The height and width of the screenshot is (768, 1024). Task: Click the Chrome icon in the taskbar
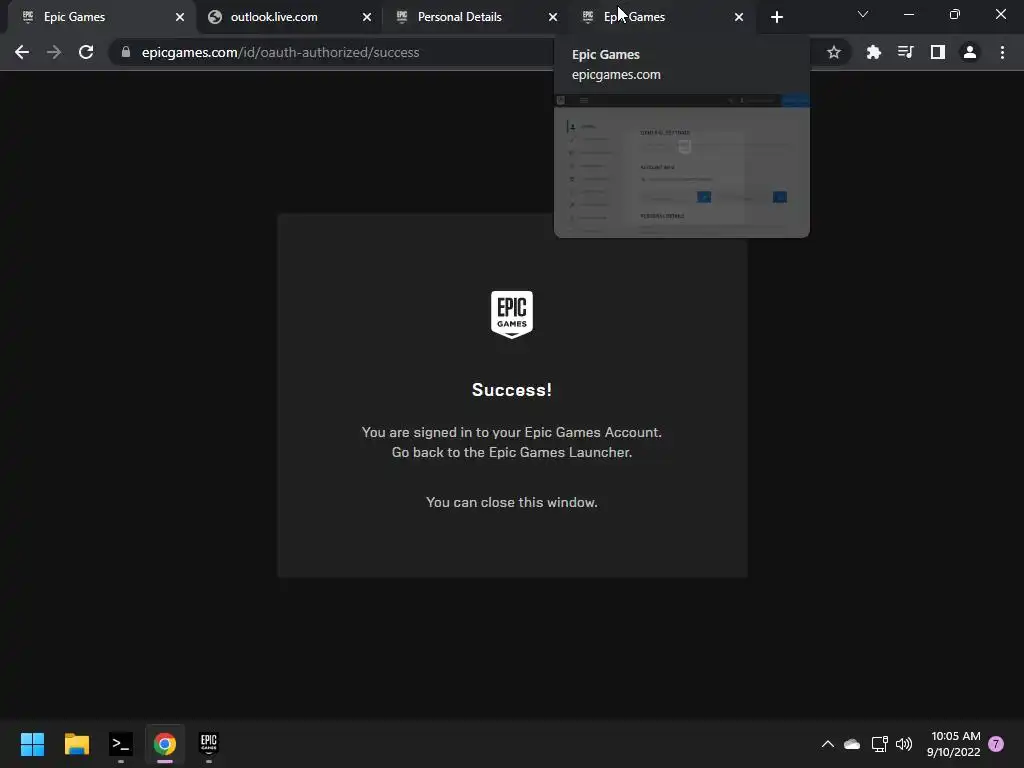point(165,744)
